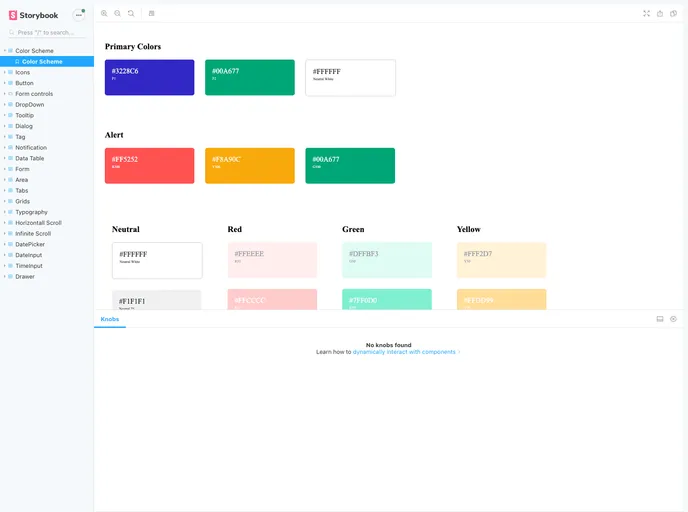Click the red #FF5252 alert swatch
The width and height of the screenshot is (688, 512).
150,165
